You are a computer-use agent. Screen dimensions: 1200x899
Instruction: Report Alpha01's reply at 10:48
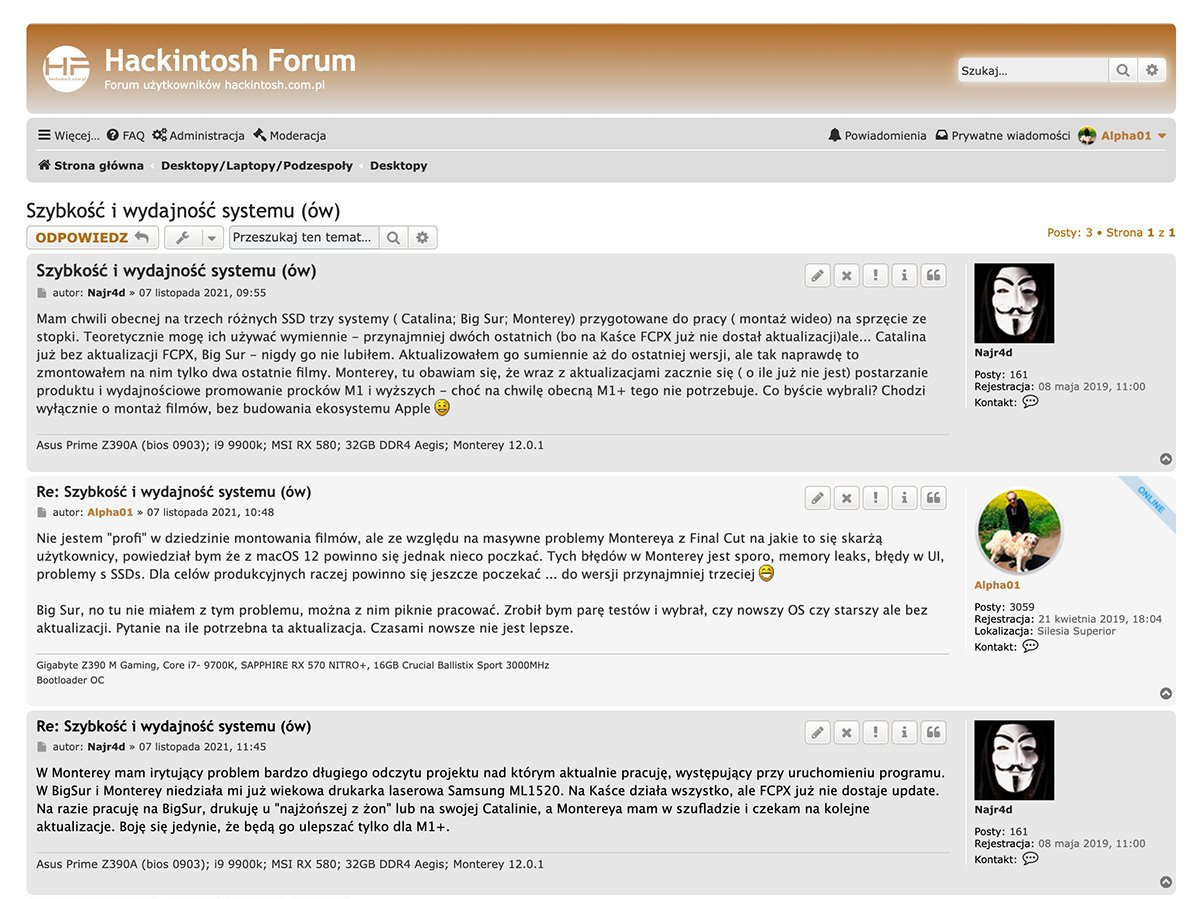click(876, 497)
